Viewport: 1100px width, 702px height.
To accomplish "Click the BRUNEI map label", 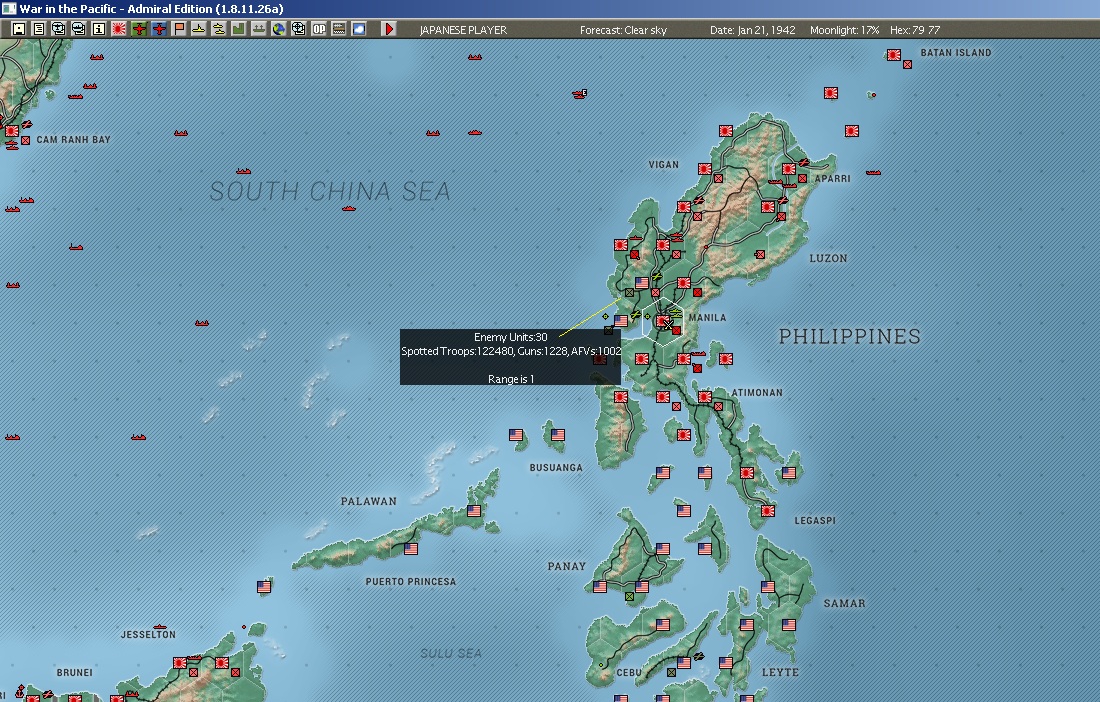I will coord(74,673).
